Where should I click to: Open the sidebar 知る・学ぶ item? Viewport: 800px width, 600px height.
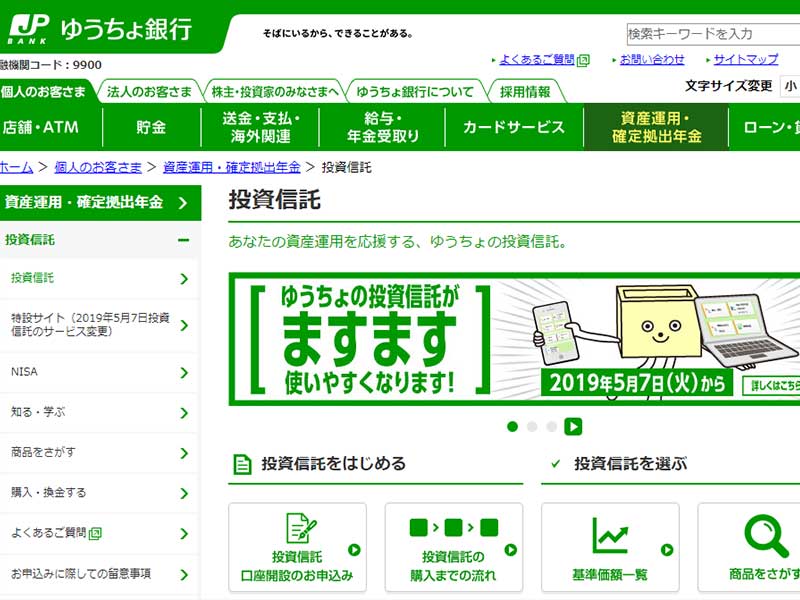pos(99,413)
